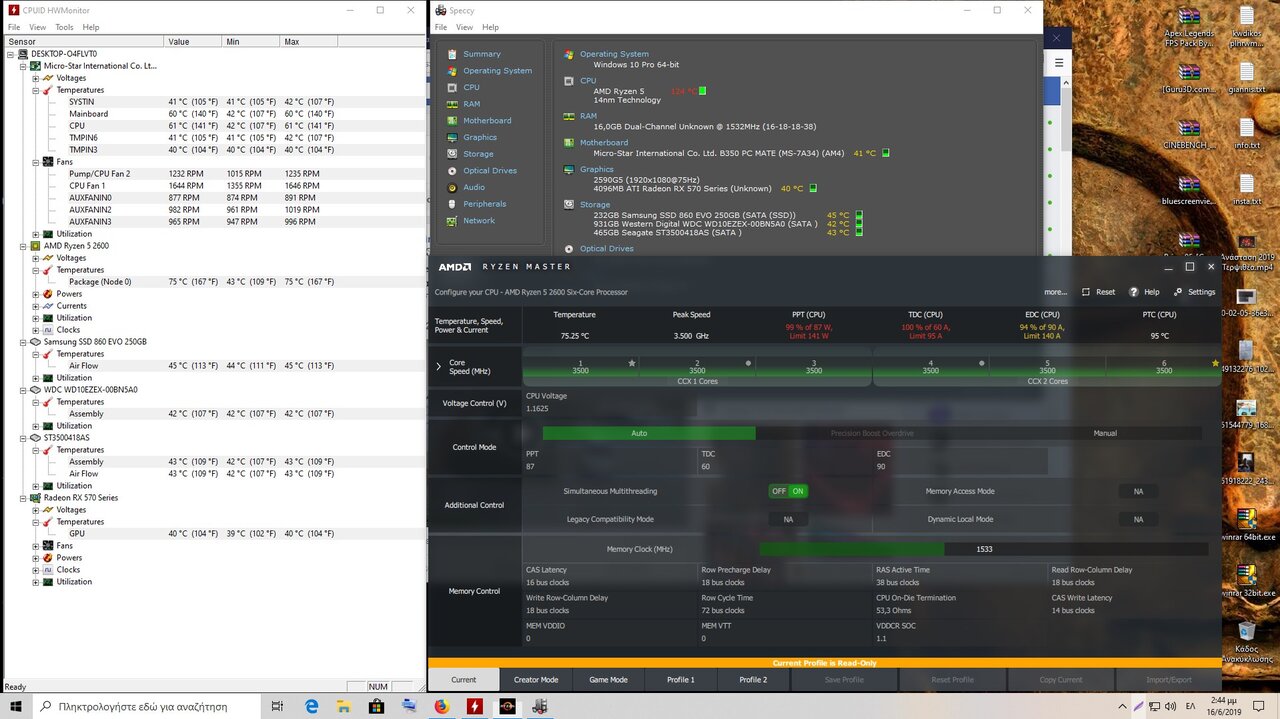Open Firefox from the taskbar
The width and height of the screenshot is (1280, 719).
[442, 706]
